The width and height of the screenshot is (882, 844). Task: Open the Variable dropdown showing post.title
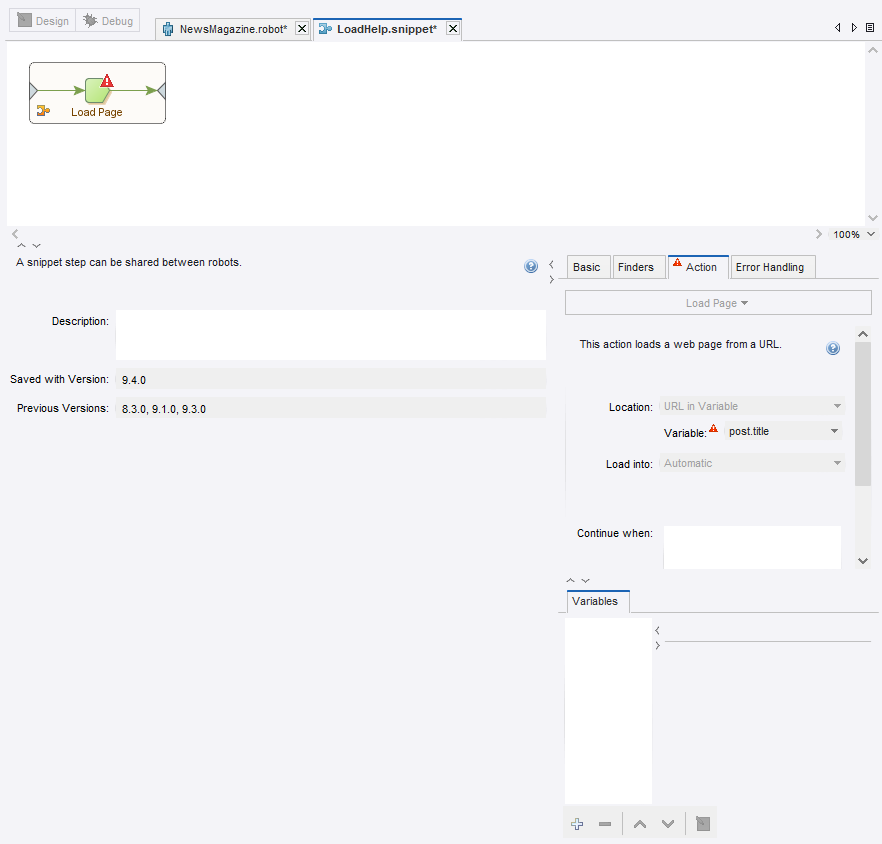(783, 430)
